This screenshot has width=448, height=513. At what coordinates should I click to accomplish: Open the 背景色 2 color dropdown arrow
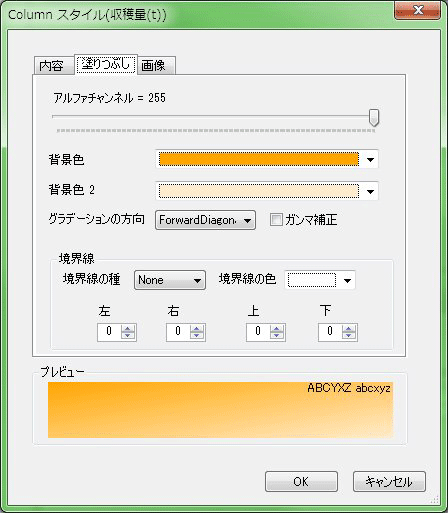click(370, 192)
